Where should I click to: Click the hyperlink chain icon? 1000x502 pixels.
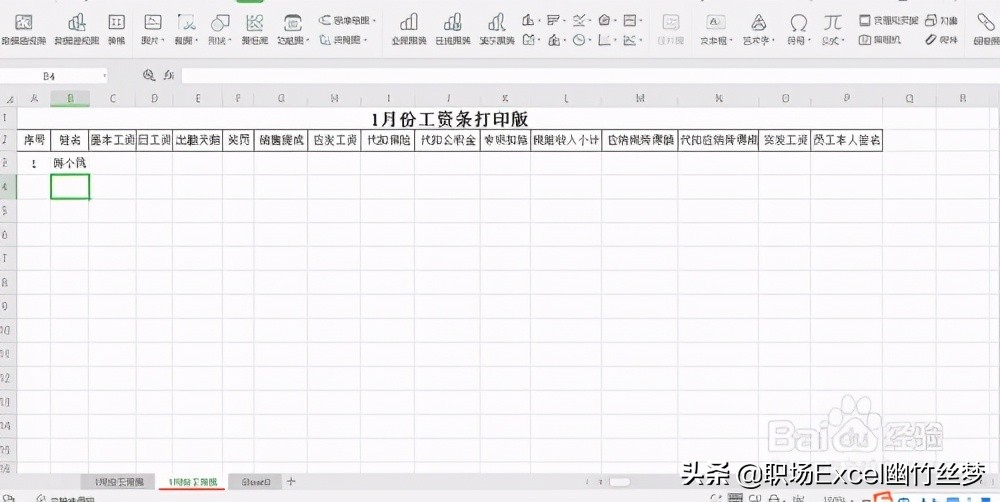[981, 27]
